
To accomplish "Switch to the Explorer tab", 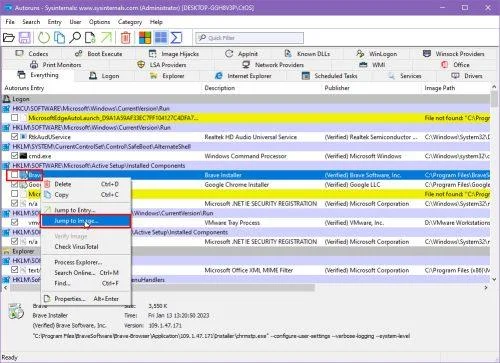I will point(167,76).
